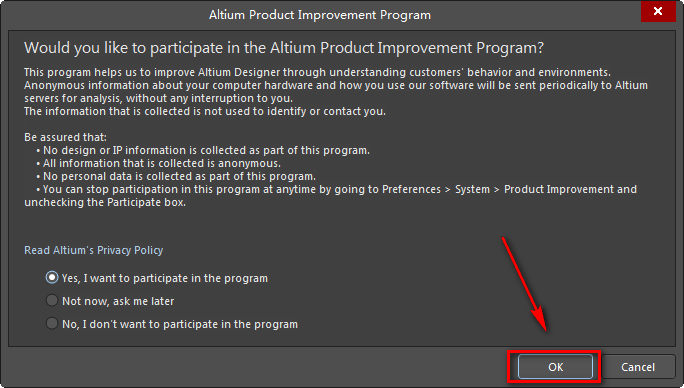
Task: Click the 'No personal data is collected' bullet
Action: tap(176, 176)
